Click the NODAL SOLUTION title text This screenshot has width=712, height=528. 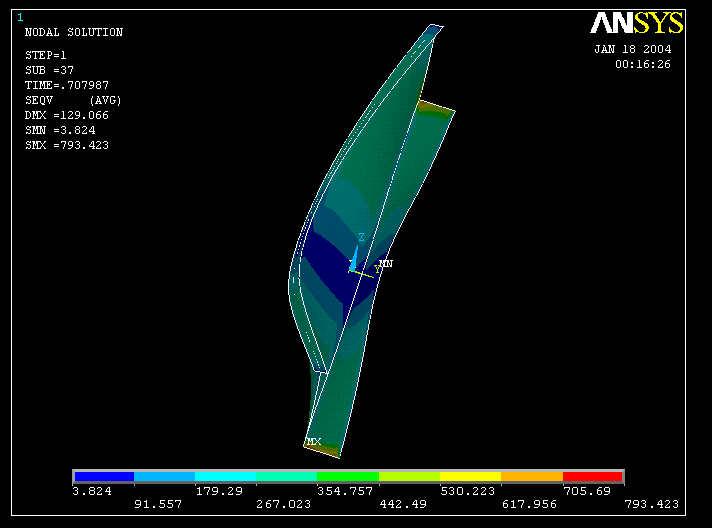[x=74, y=32]
